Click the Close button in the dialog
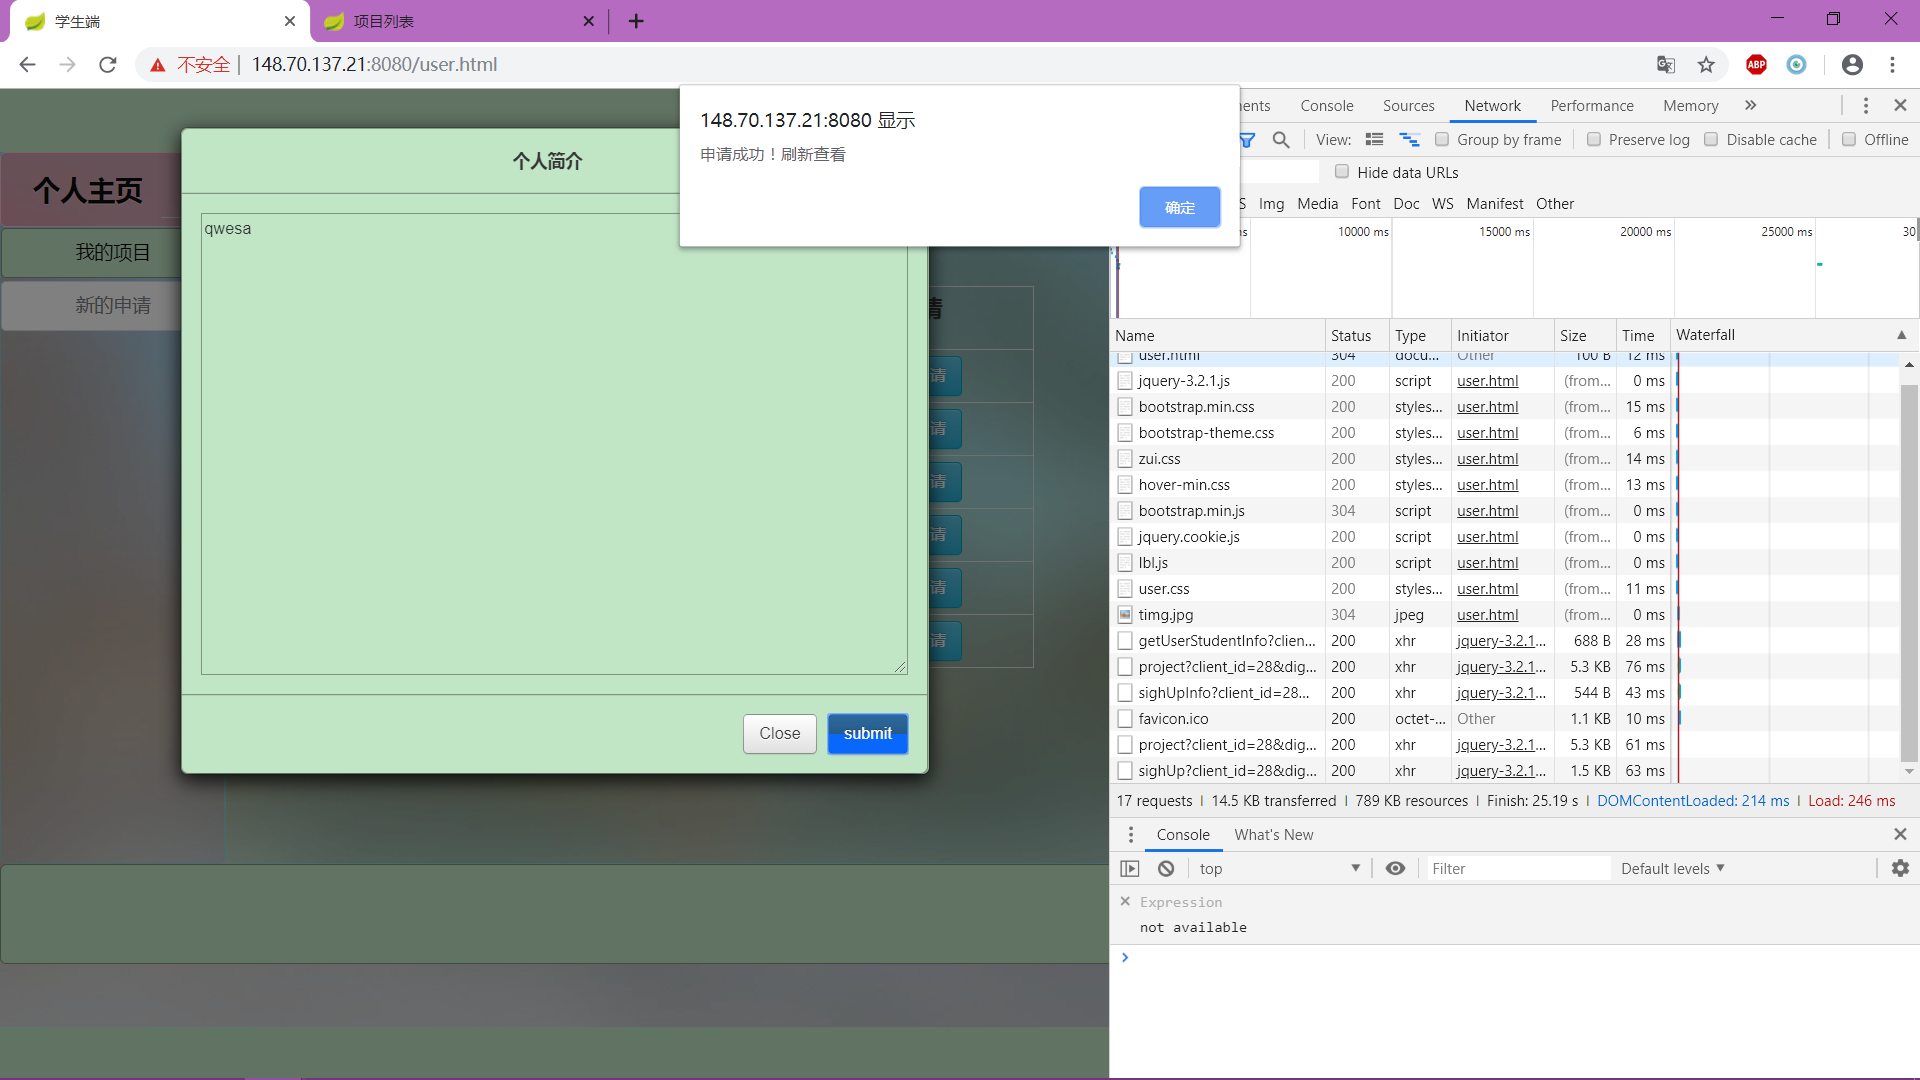 tap(779, 733)
